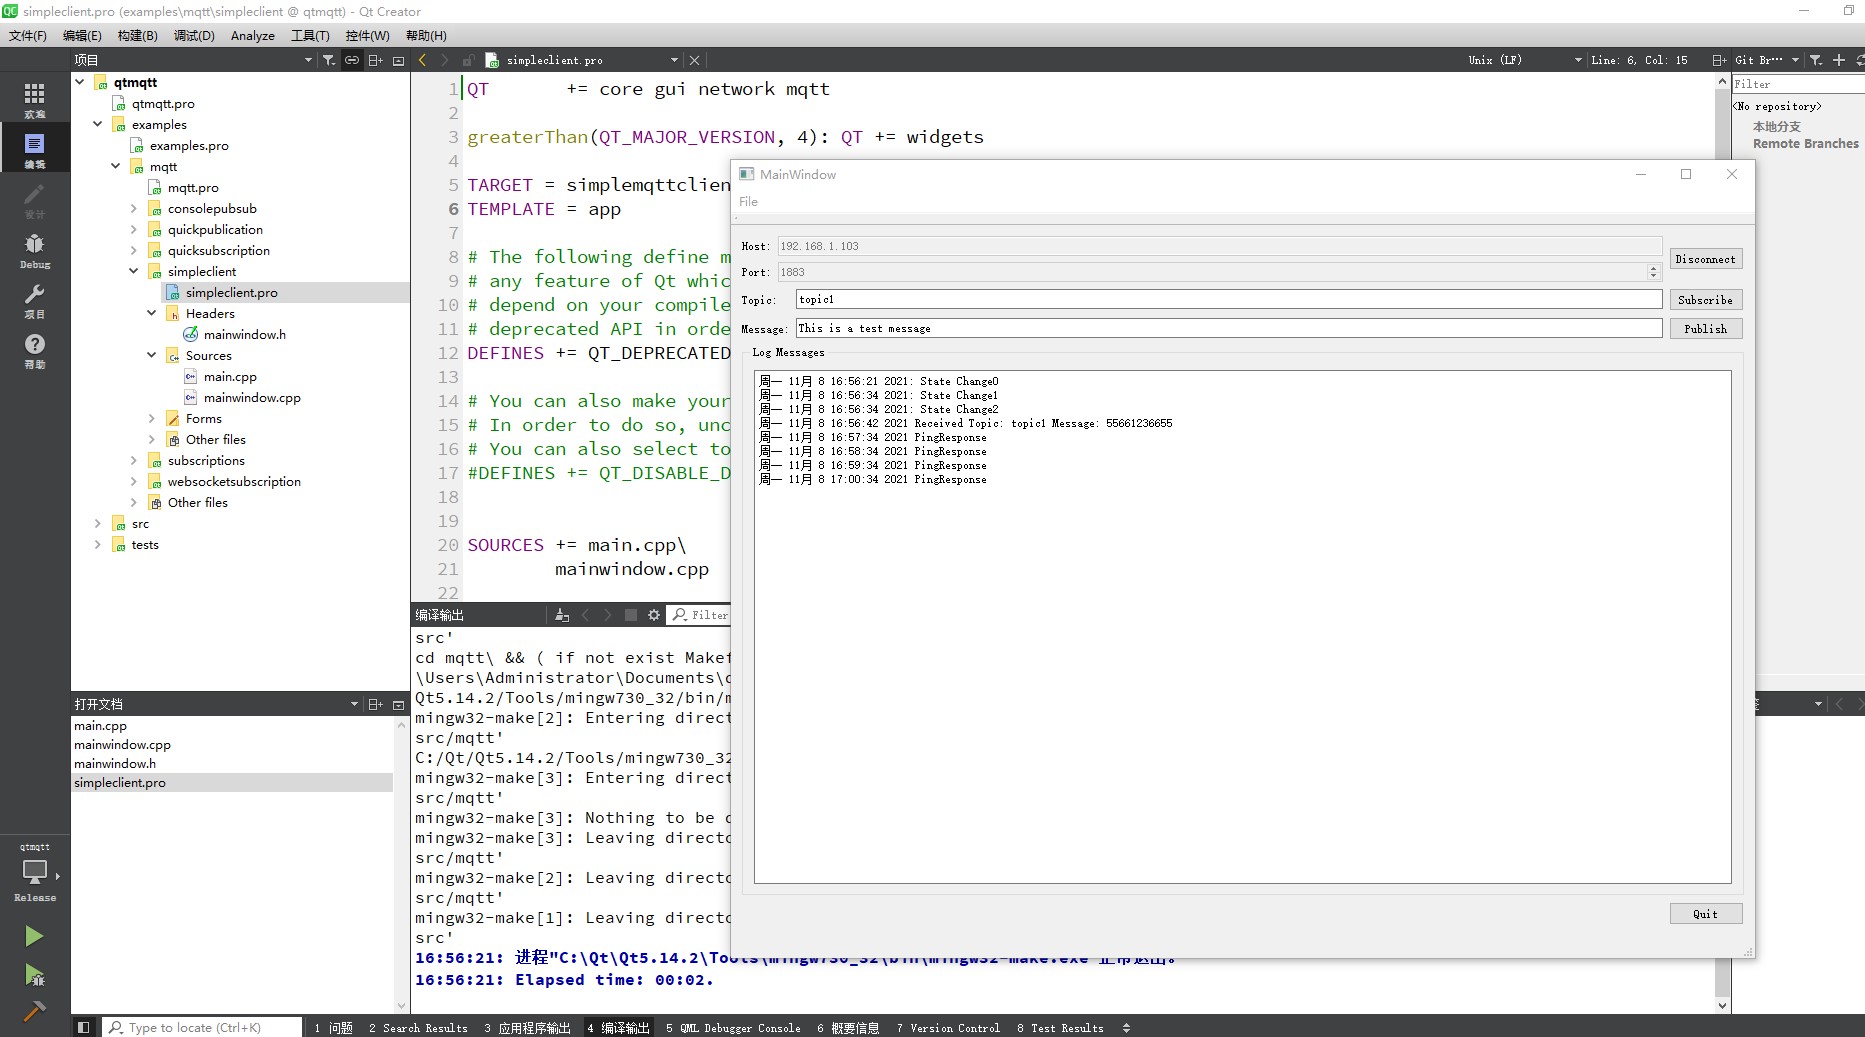Expand the consolepubsub folder

point(133,208)
